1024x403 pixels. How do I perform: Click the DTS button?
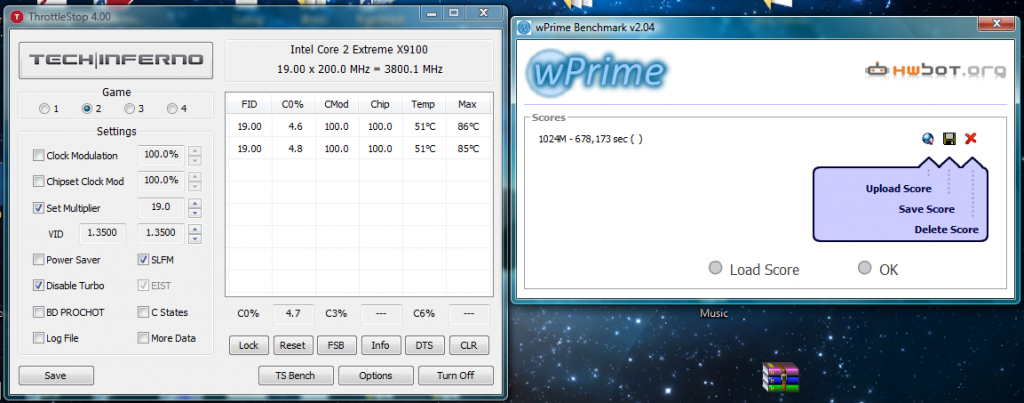424,346
